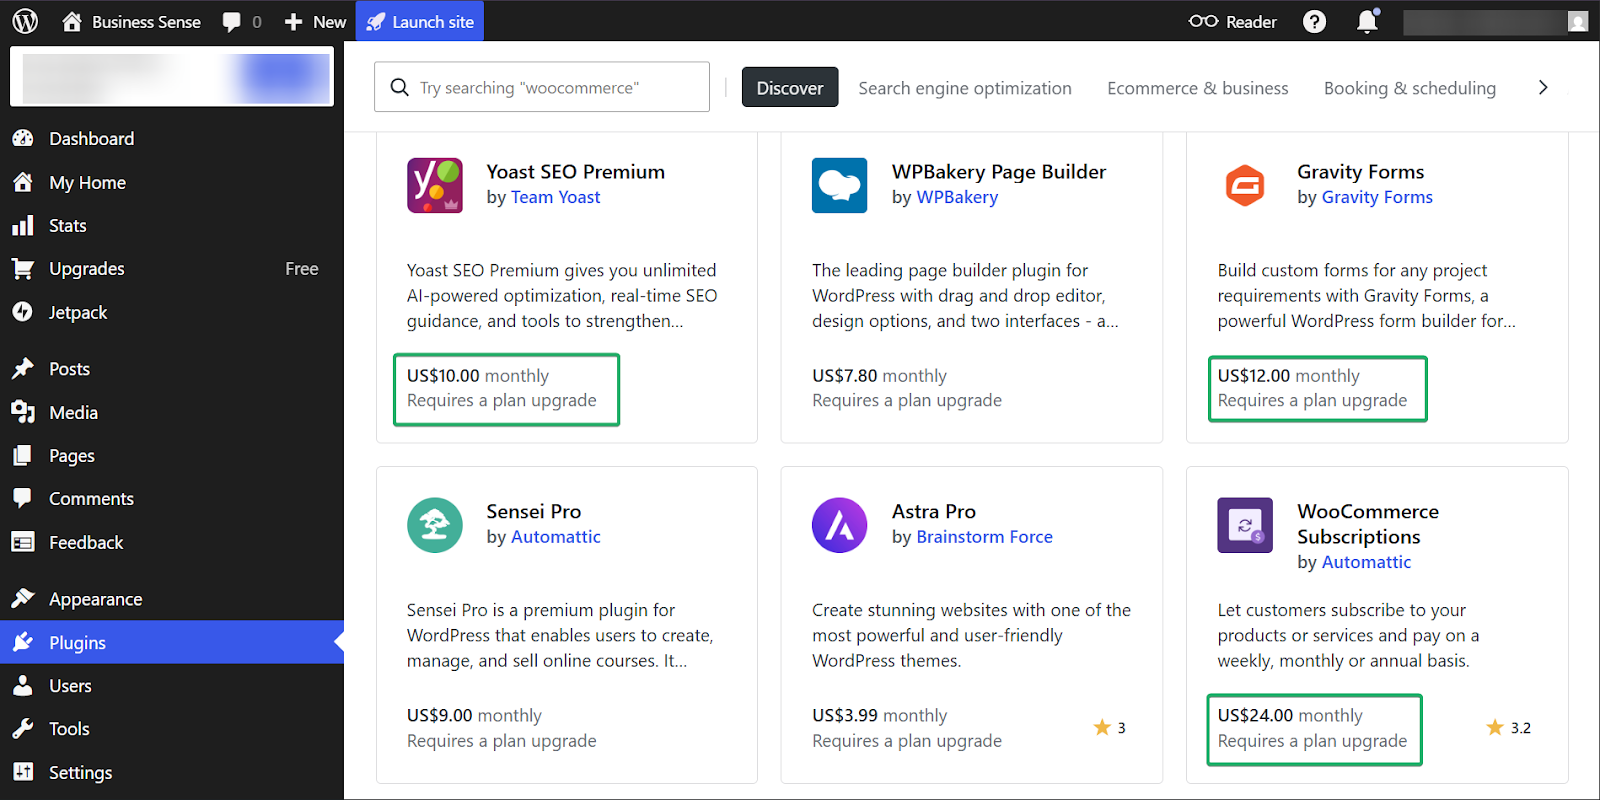Select Search engine optimization category

point(965,88)
